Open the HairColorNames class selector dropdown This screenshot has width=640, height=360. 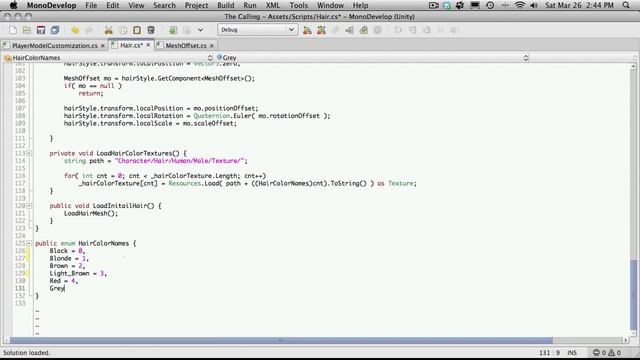pyautogui.click(x=108, y=58)
